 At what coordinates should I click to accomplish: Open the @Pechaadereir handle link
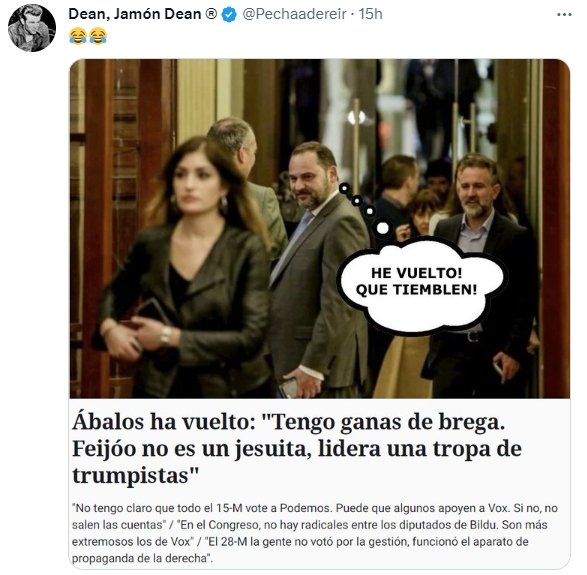(x=294, y=14)
